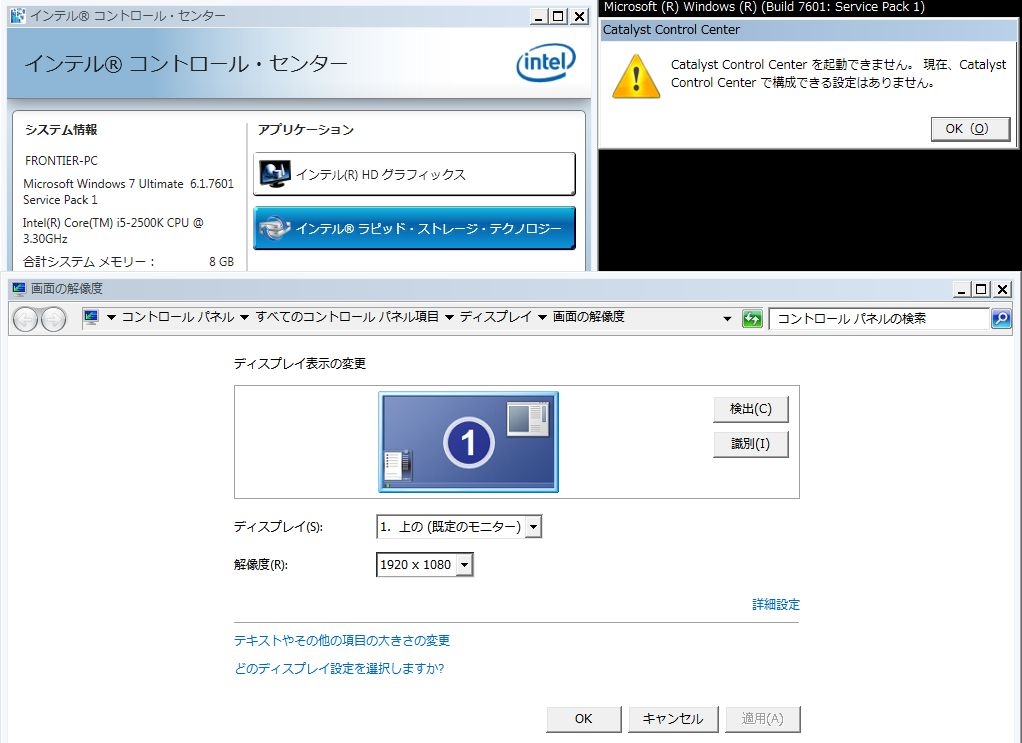Click the Intel logo in Control Center

point(546,63)
